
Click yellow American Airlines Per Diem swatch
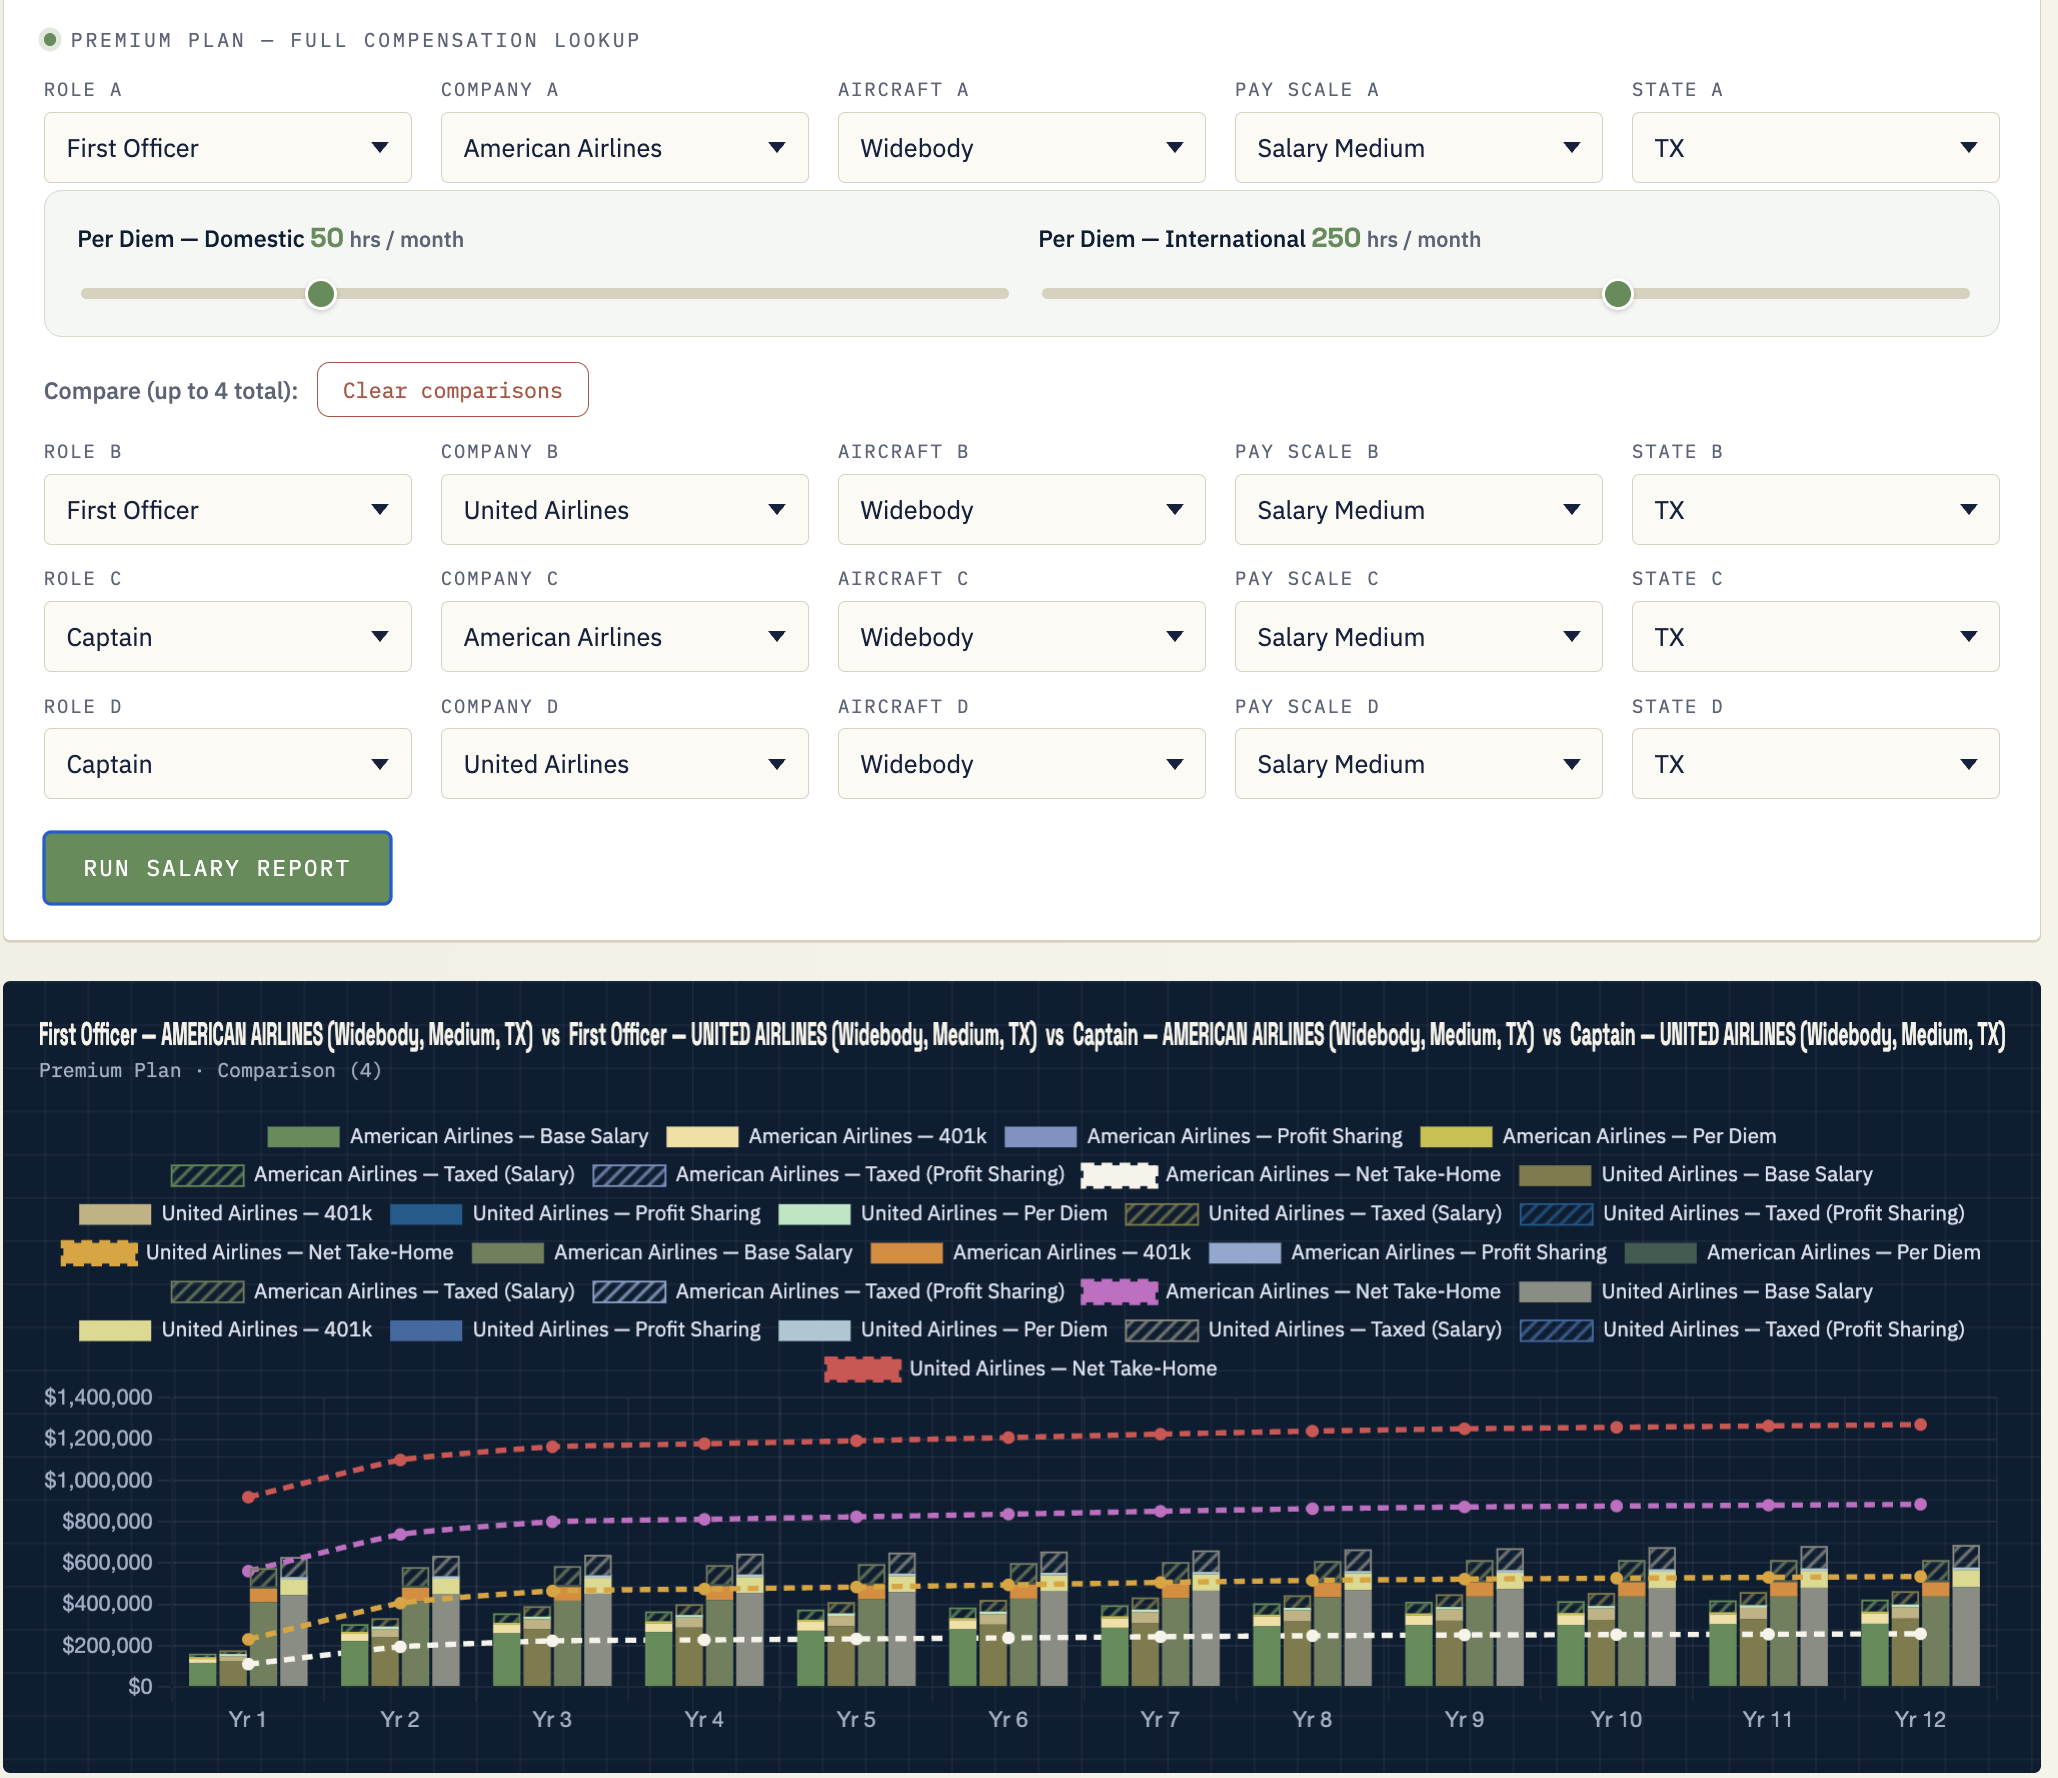(1456, 1137)
